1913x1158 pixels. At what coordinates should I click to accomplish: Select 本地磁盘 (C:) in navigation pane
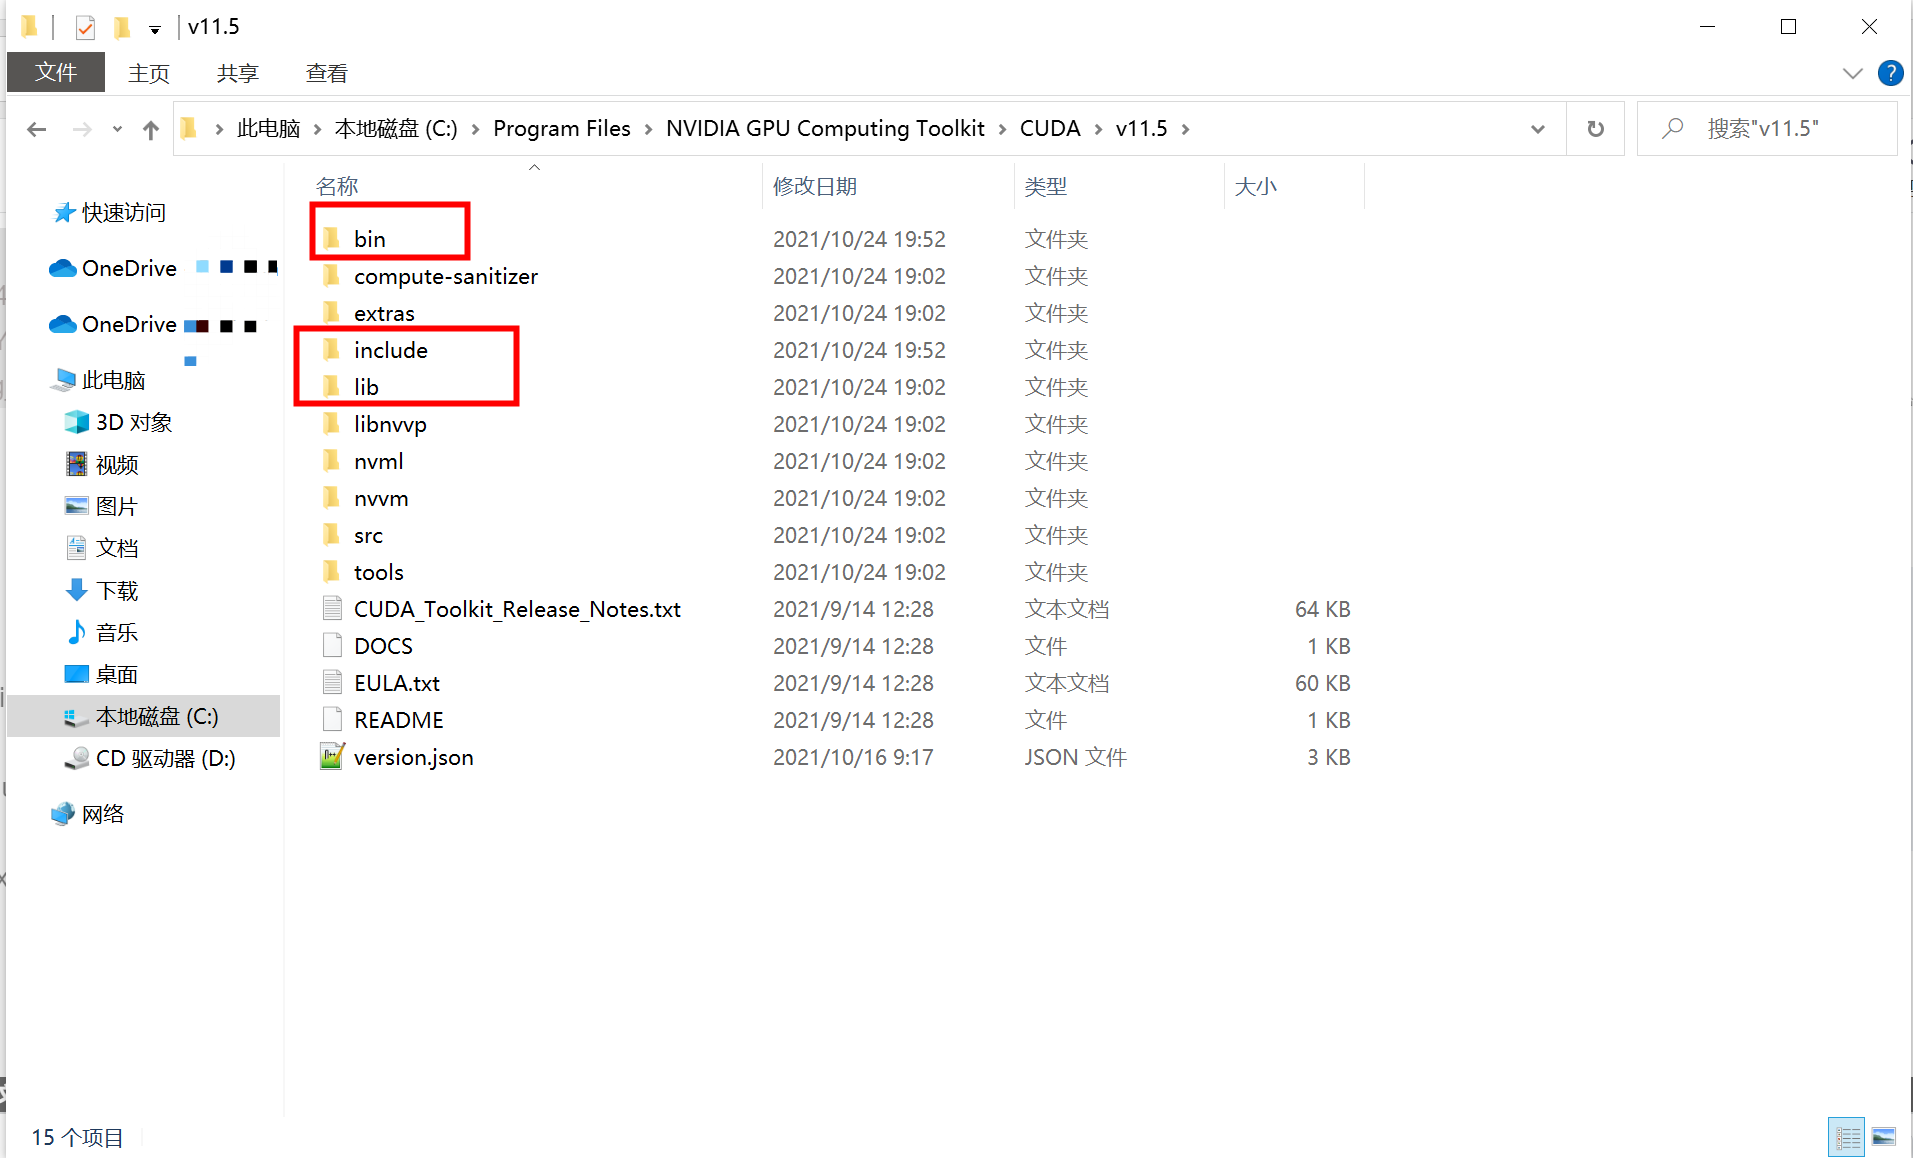click(x=144, y=716)
